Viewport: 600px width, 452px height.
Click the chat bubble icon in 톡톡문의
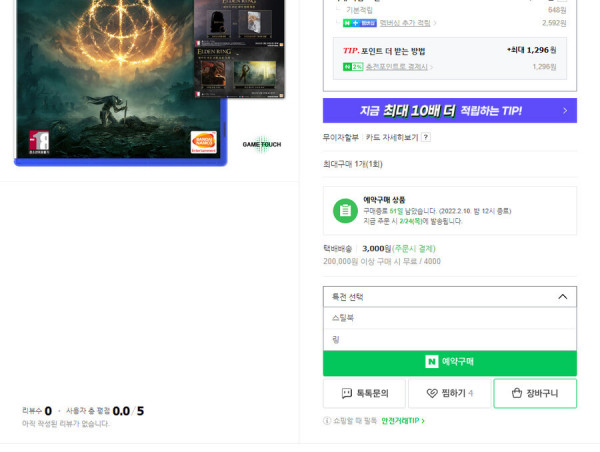pyautogui.click(x=347, y=393)
